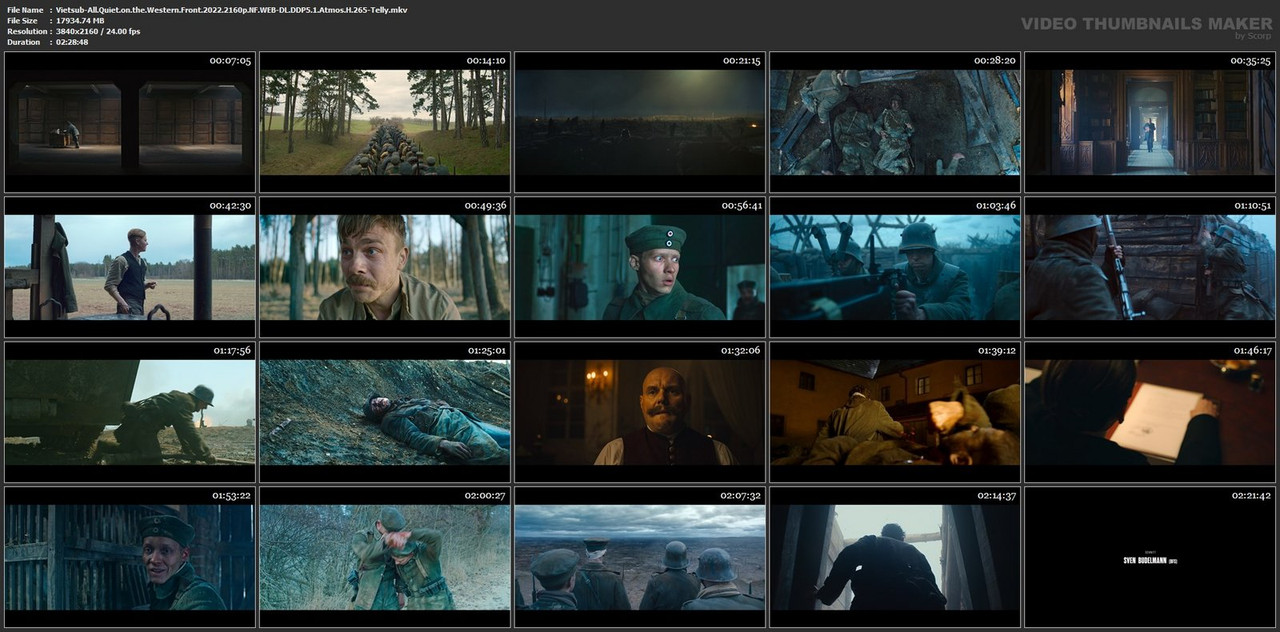1280x632 pixels.
Task: Click the SVEN BUDELMANN credit text
Action: click(x=1149, y=561)
